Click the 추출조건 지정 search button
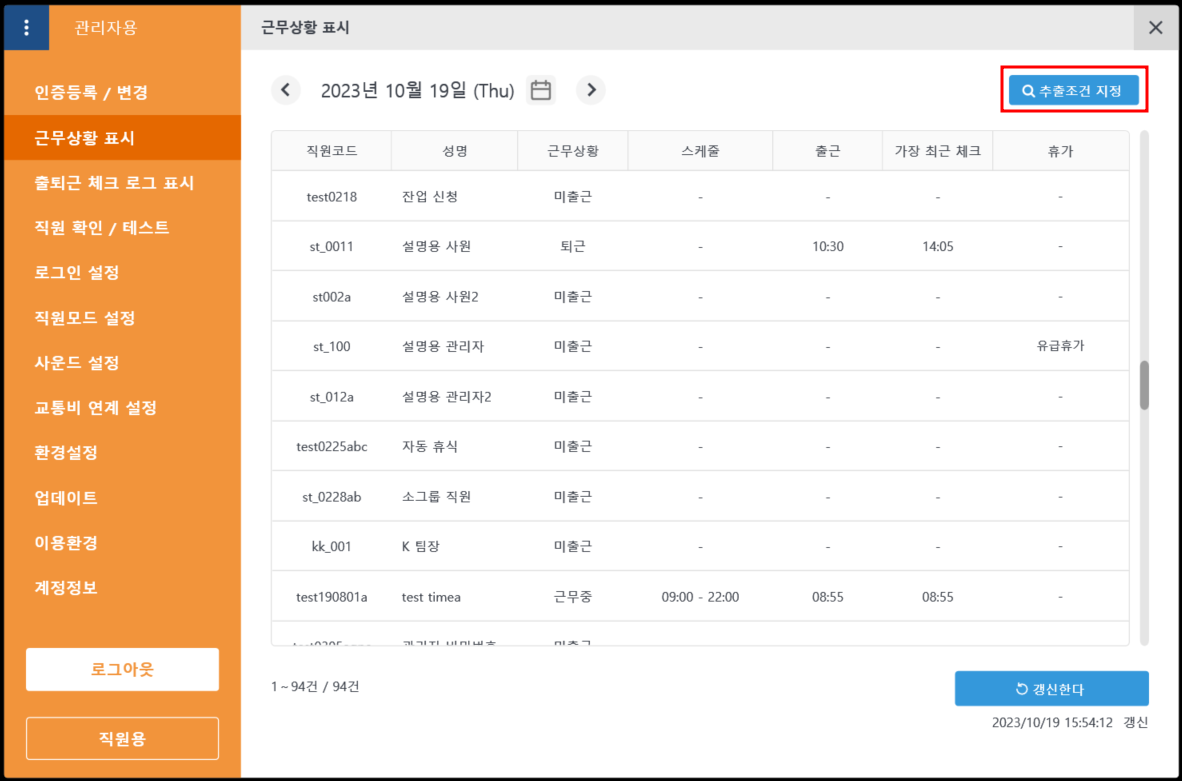The width and height of the screenshot is (1182, 781). [1073, 90]
